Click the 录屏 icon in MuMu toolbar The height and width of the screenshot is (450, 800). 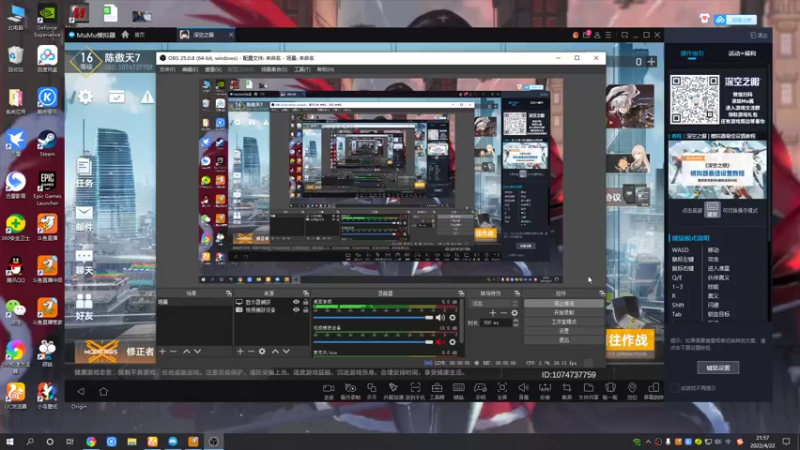point(329,391)
